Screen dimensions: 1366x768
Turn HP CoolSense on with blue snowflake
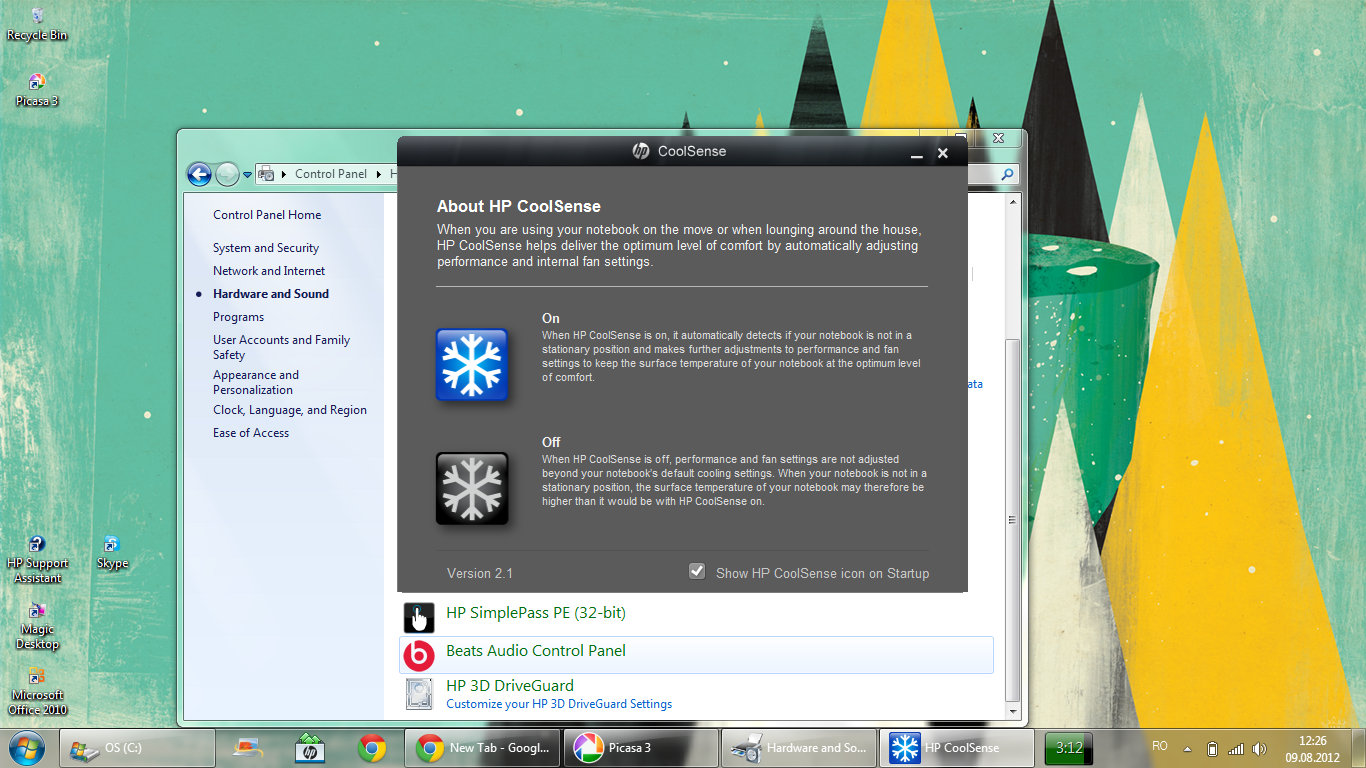click(472, 365)
